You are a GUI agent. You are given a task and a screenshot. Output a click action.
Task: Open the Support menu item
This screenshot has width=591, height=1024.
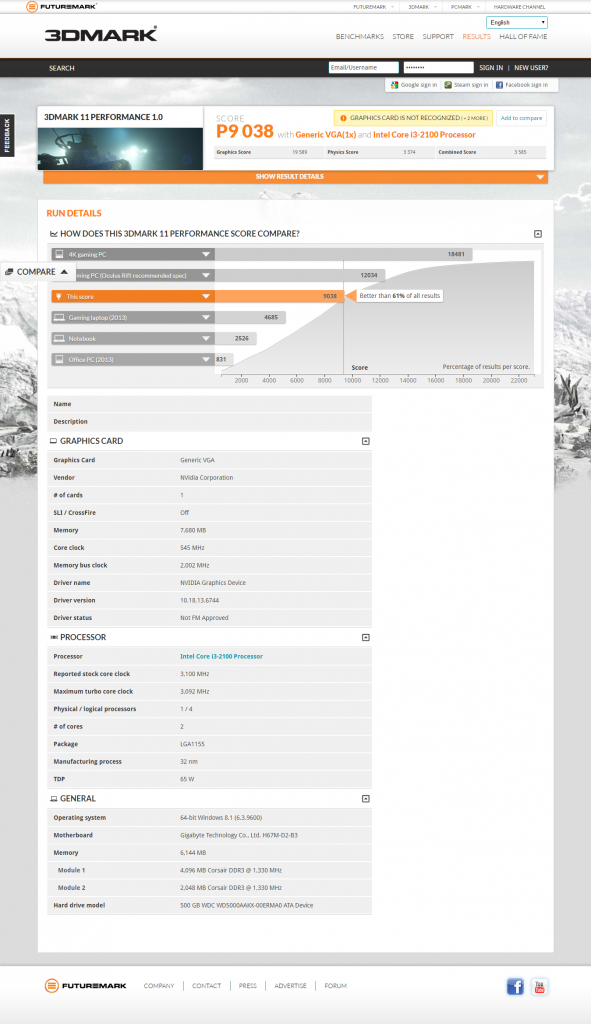coord(438,37)
